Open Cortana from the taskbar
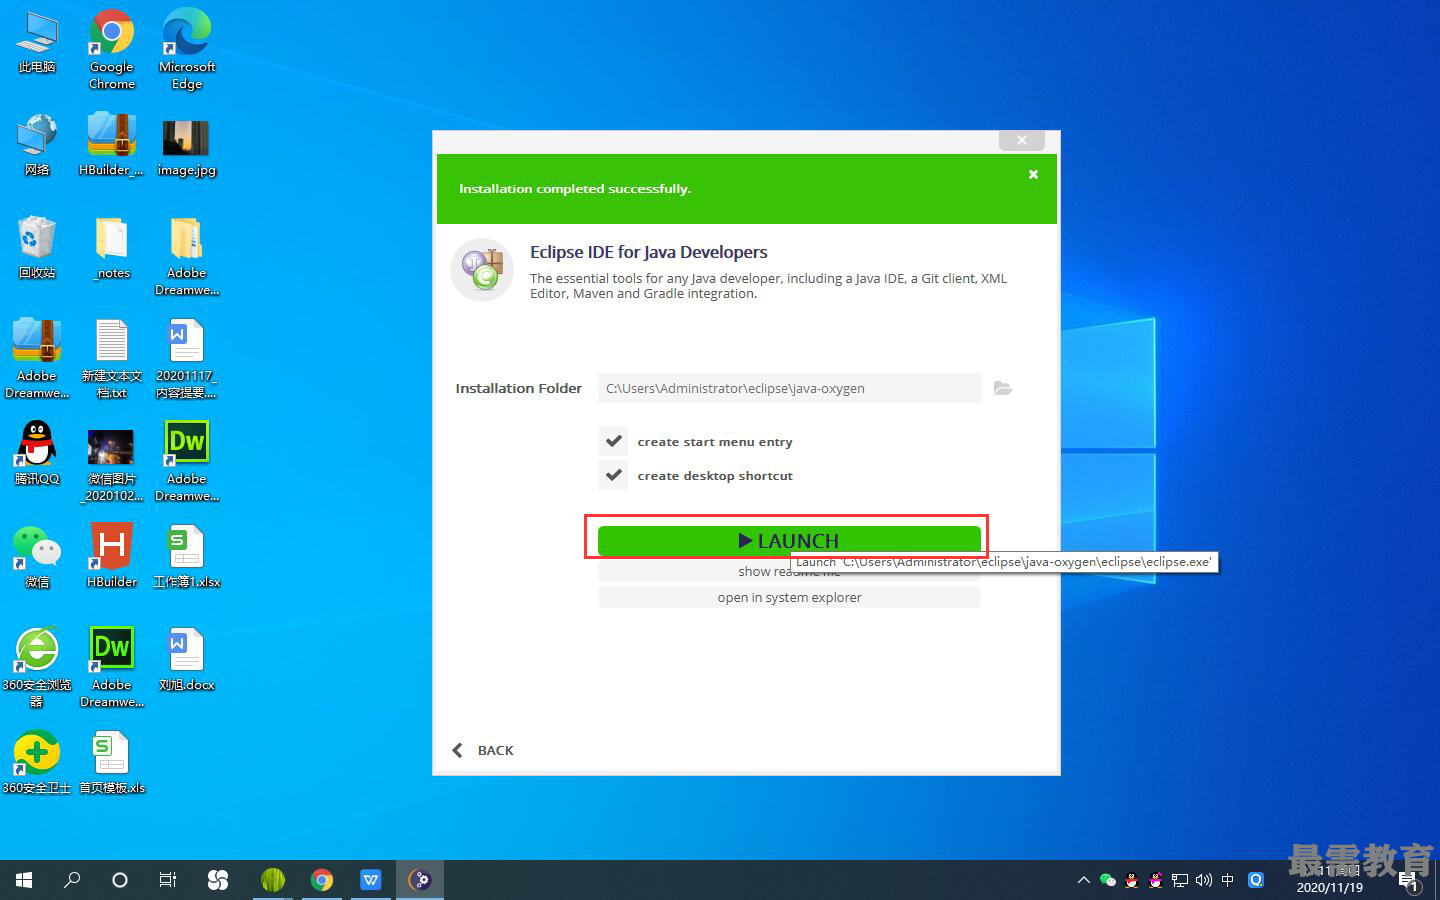Viewport: 1440px width, 900px height. pos(120,880)
